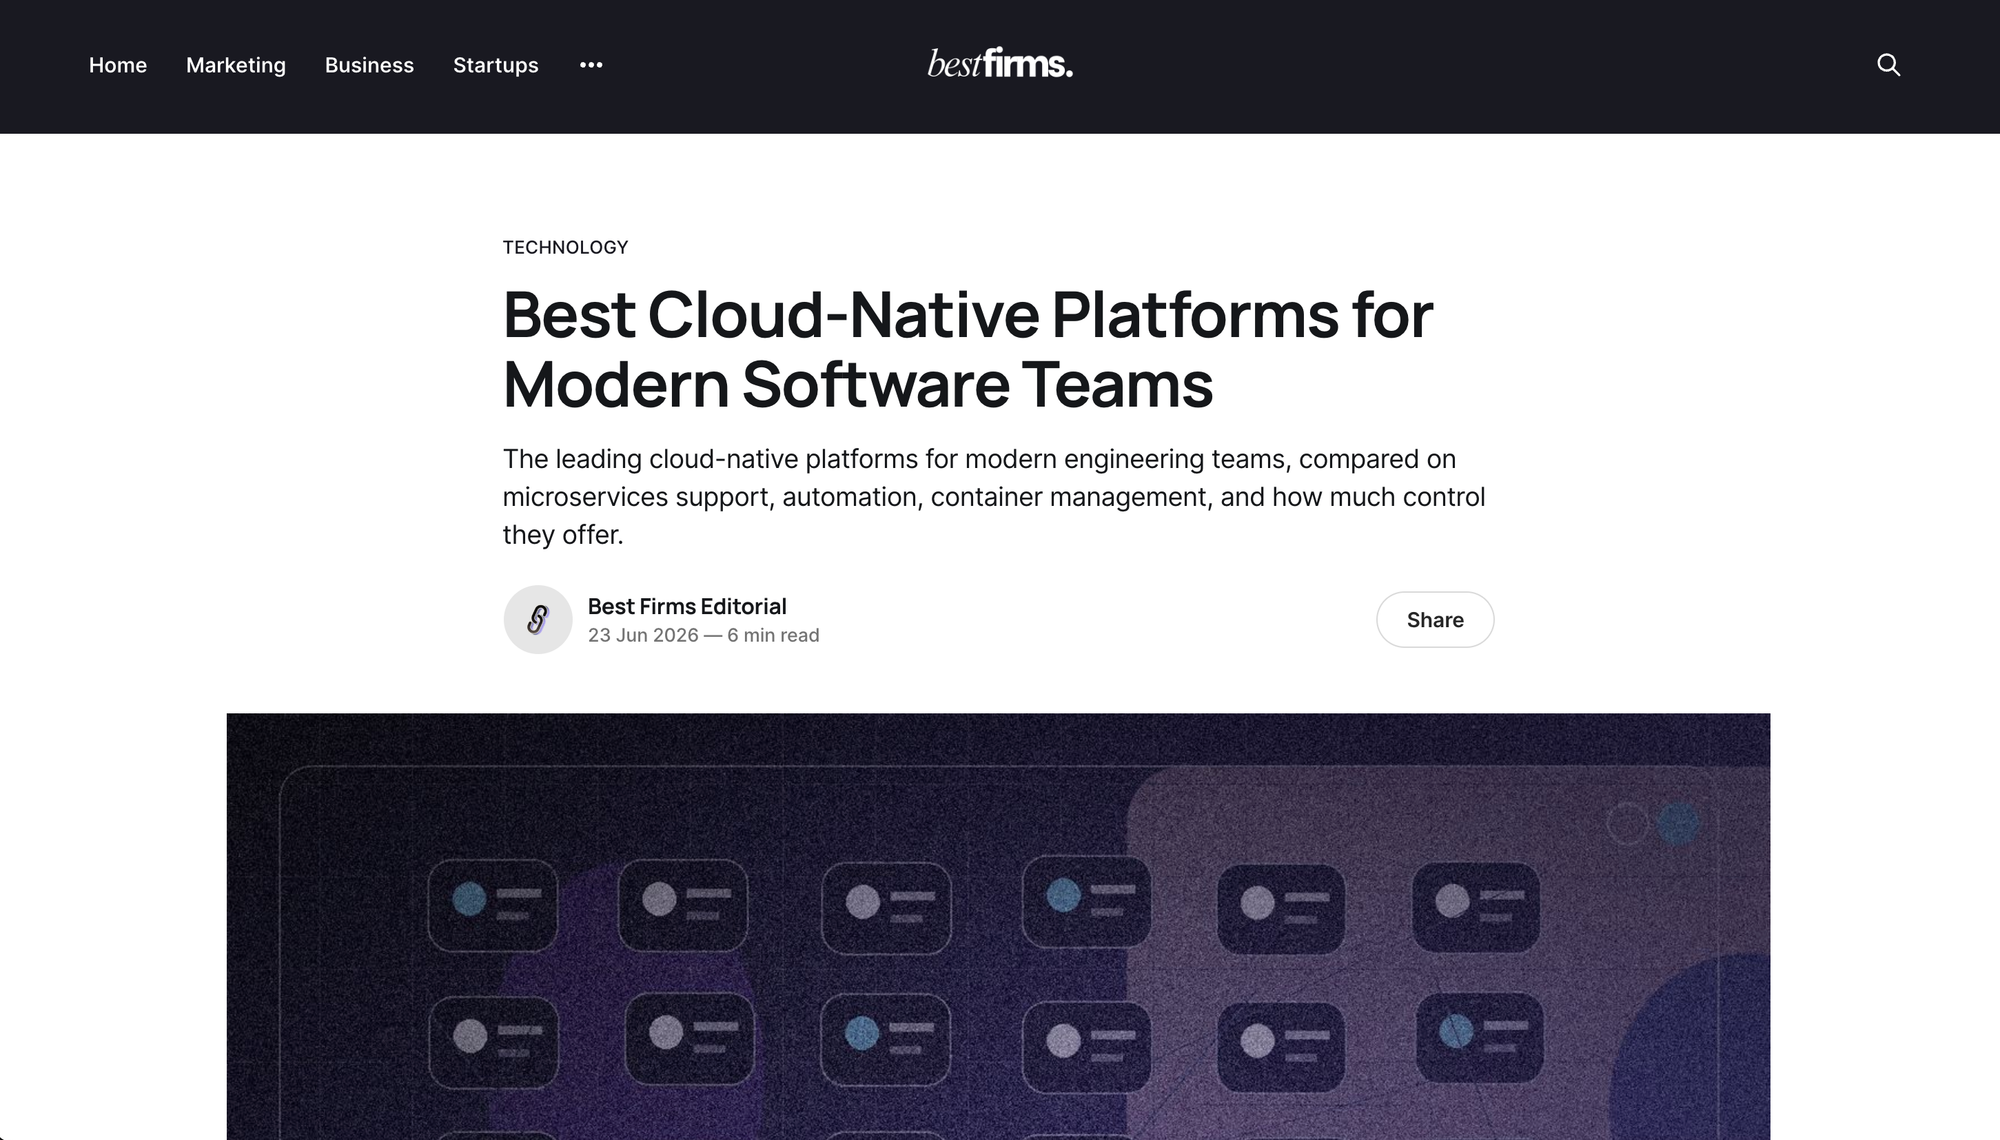Viewport: 2000px width, 1140px height.
Task: Click the article summary paragraph
Action: pyautogui.click(x=994, y=497)
